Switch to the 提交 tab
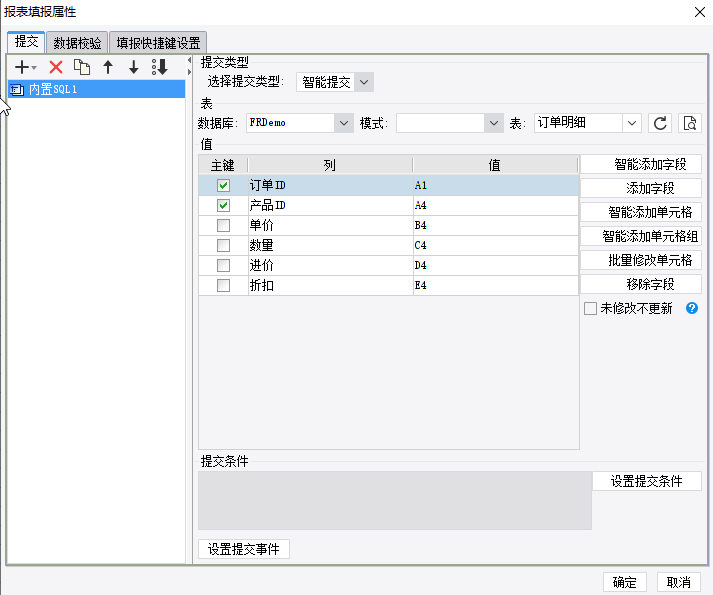 (x=26, y=42)
